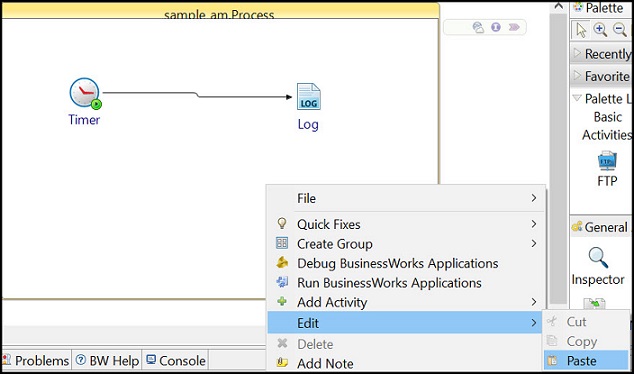Click the Edit submenu arrow
The image size is (634, 374).
pos(534,323)
